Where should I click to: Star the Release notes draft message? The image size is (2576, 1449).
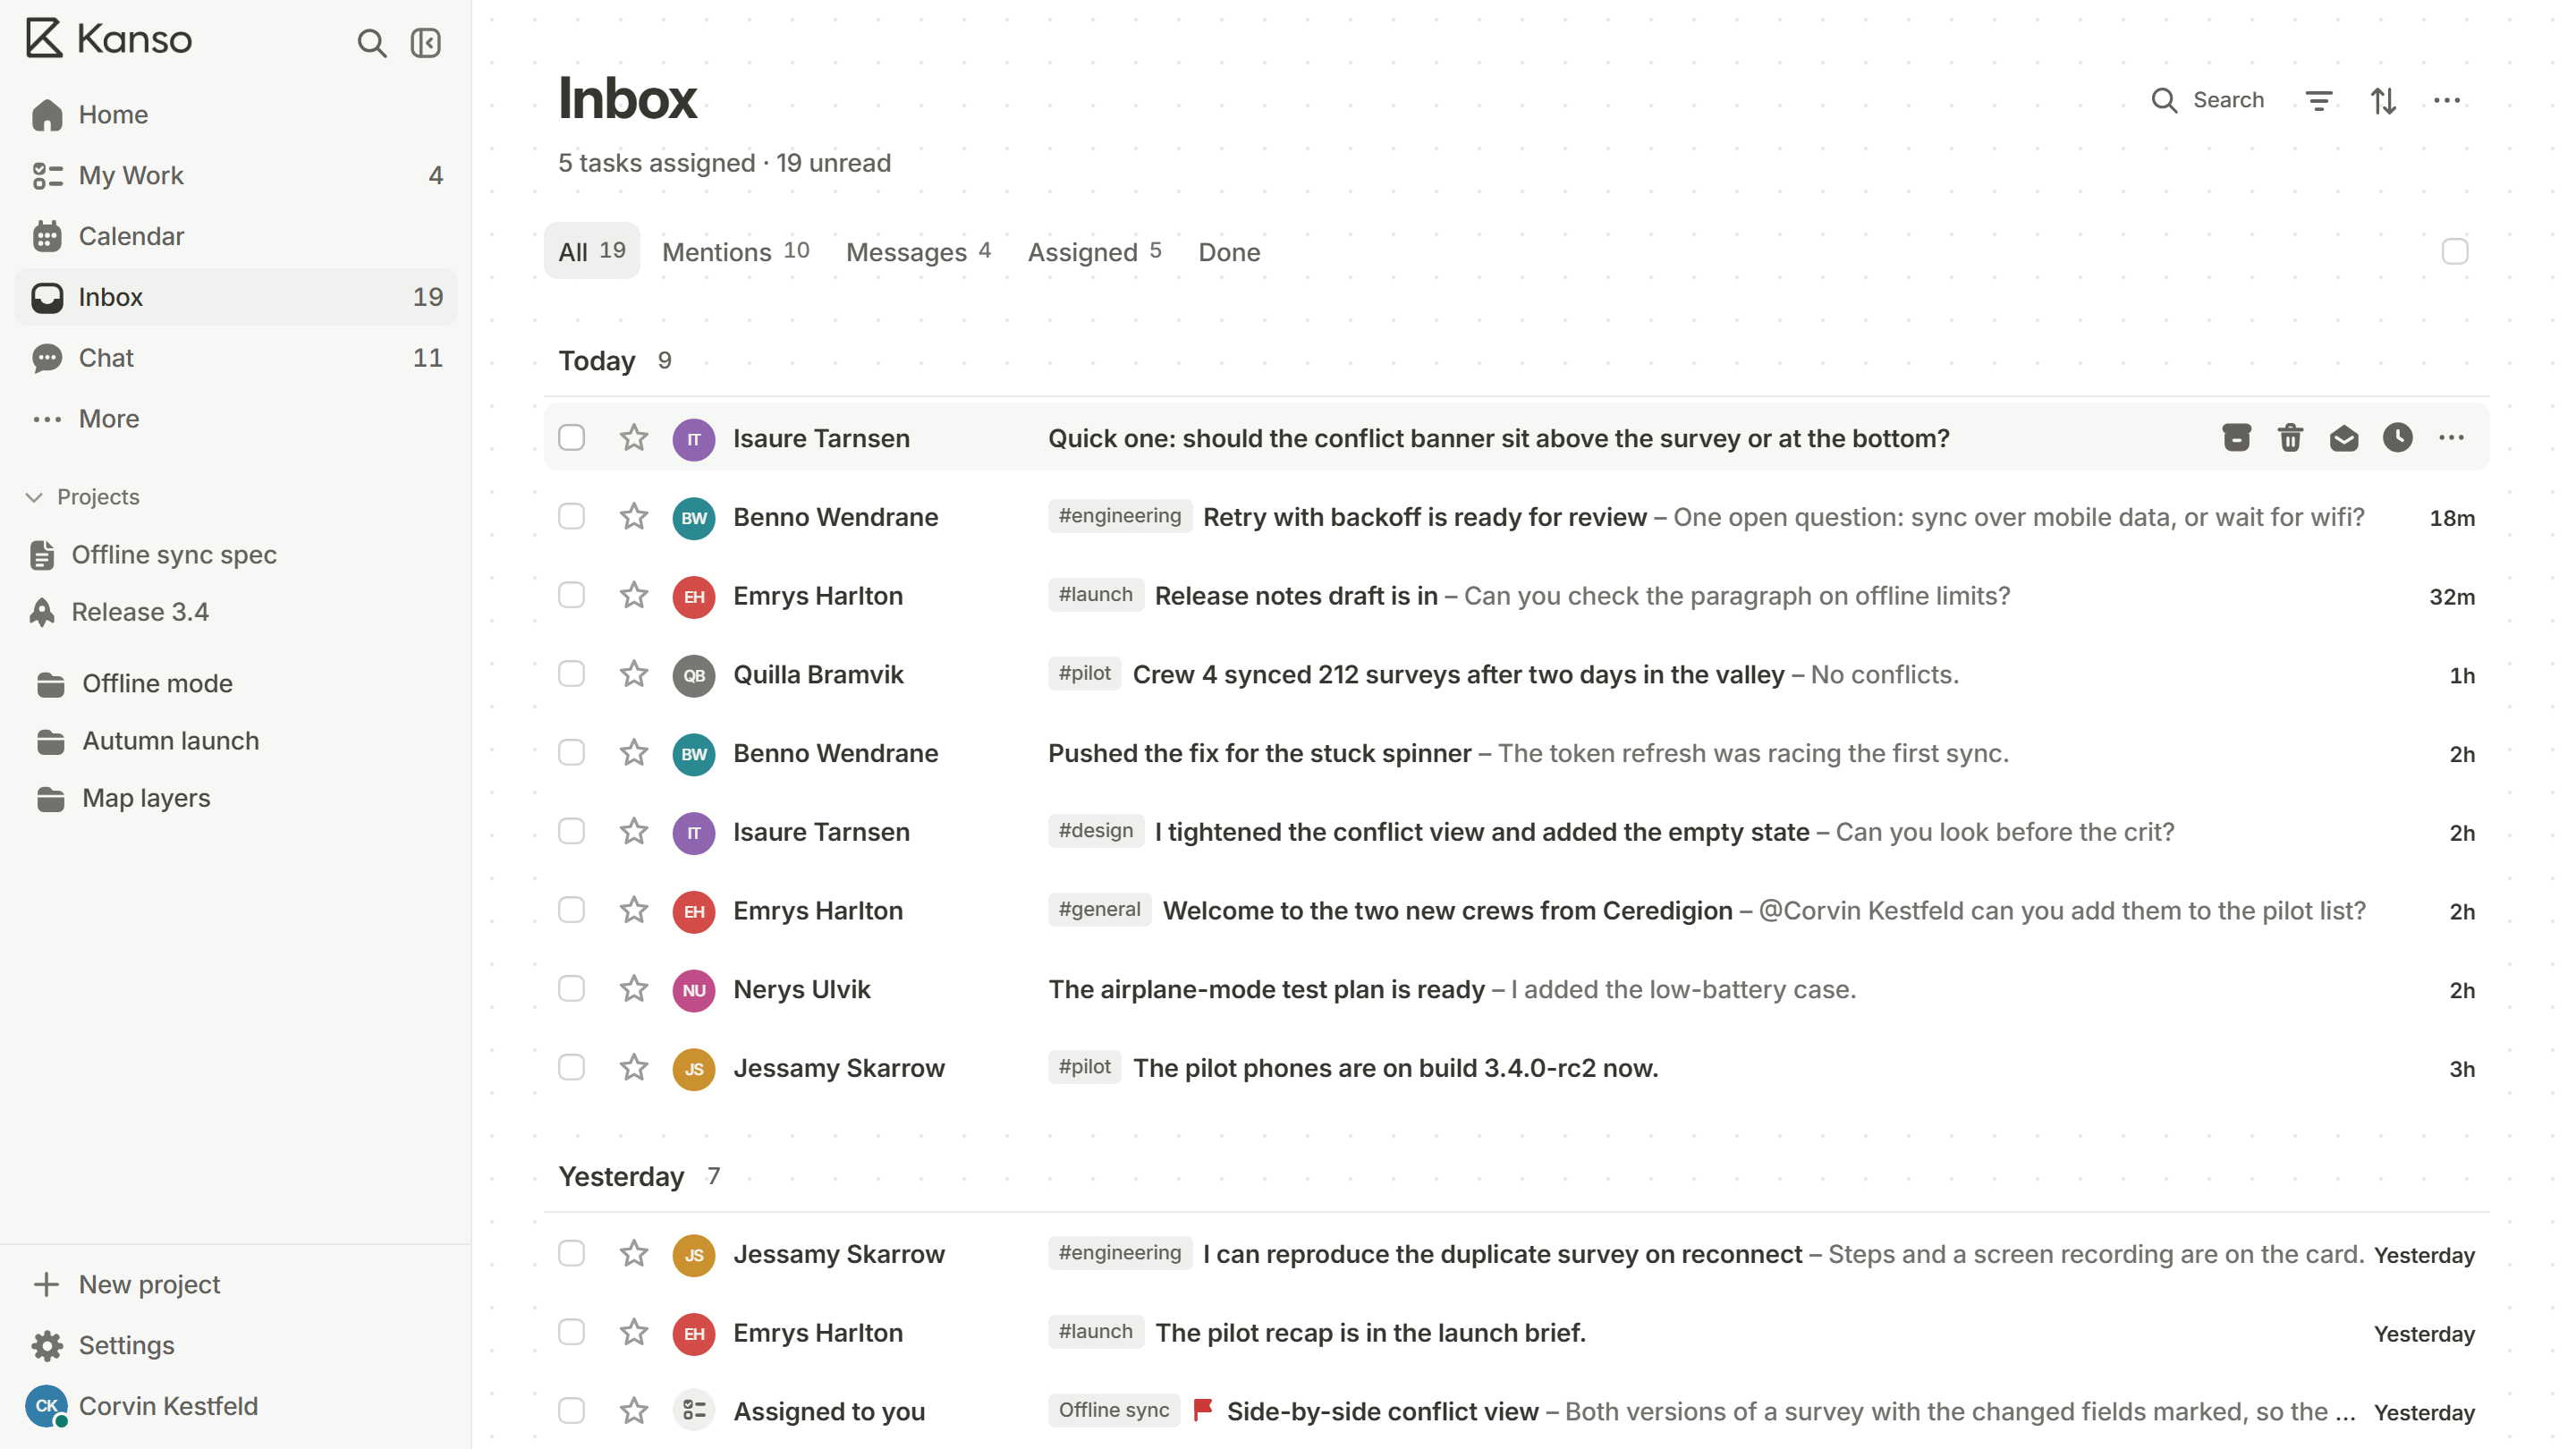coord(634,596)
